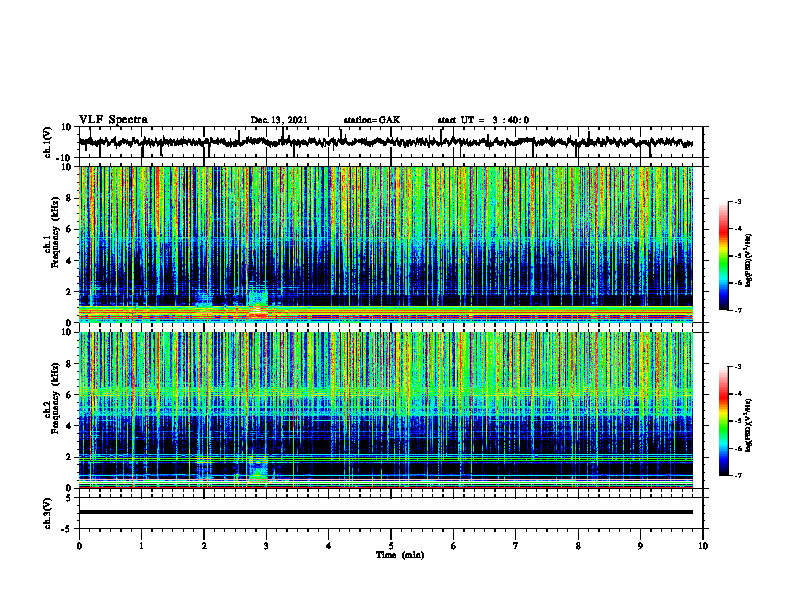
Task: Click the bright burst near 3 min in ch.2 spectrogram
Action: 258,470
